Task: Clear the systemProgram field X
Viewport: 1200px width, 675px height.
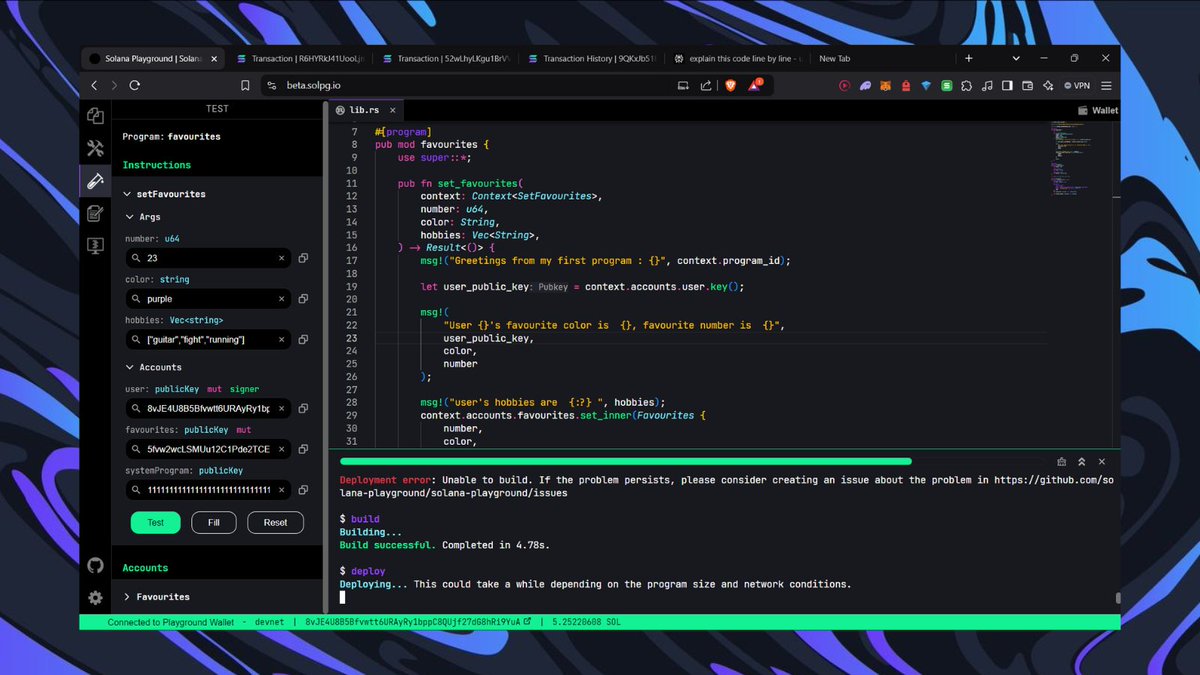Action: (x=281, y=490)
